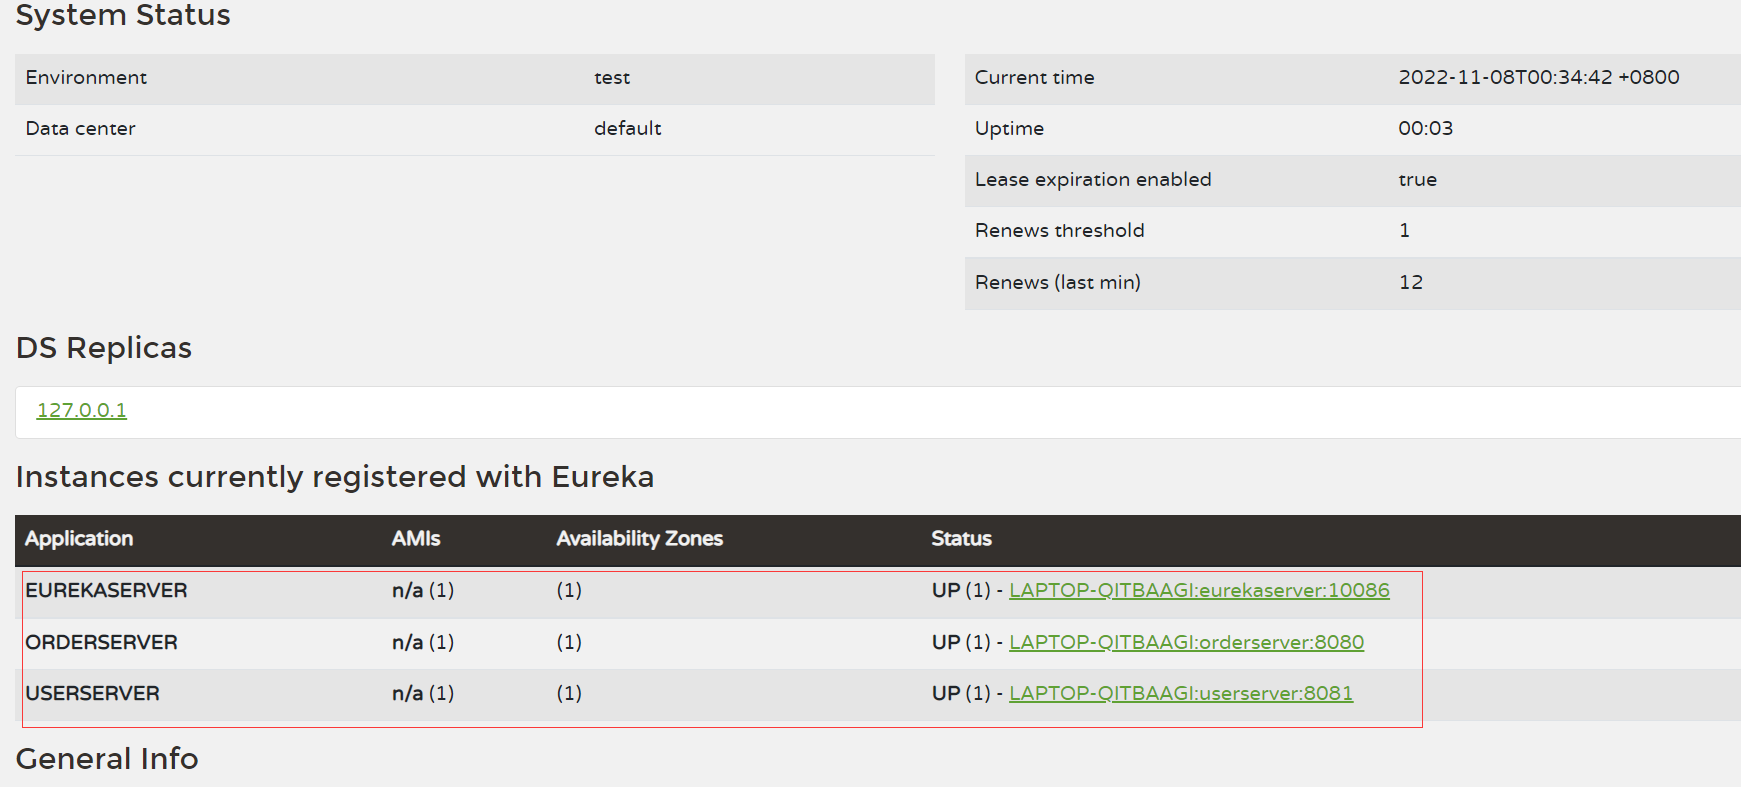Click the availability zone (1) cell for EUREKASERVER
The image size is (1741, 787).
[x=569, y=590]
